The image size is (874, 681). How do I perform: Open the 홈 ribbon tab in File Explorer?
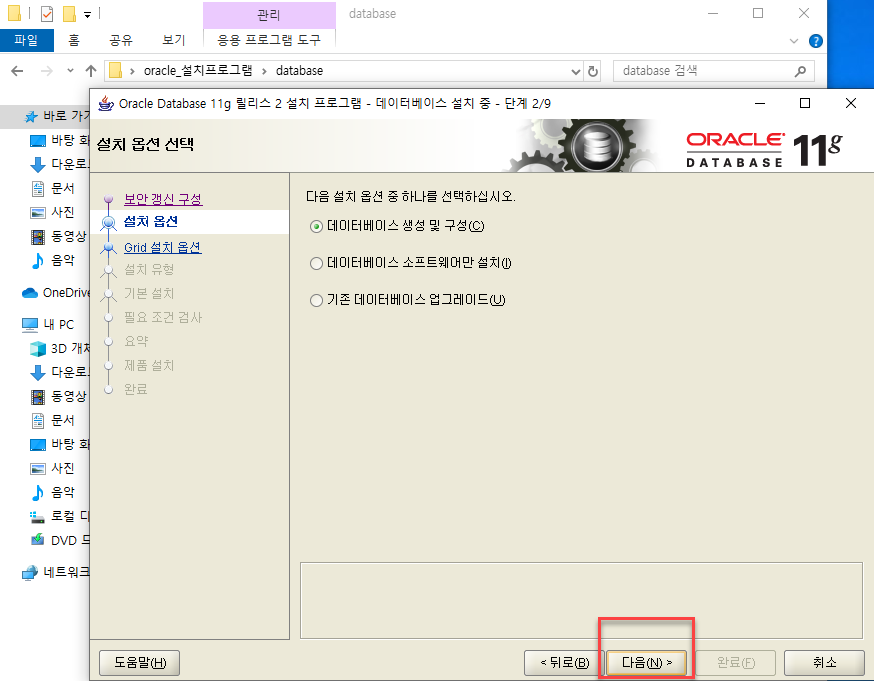coord(74,40)
